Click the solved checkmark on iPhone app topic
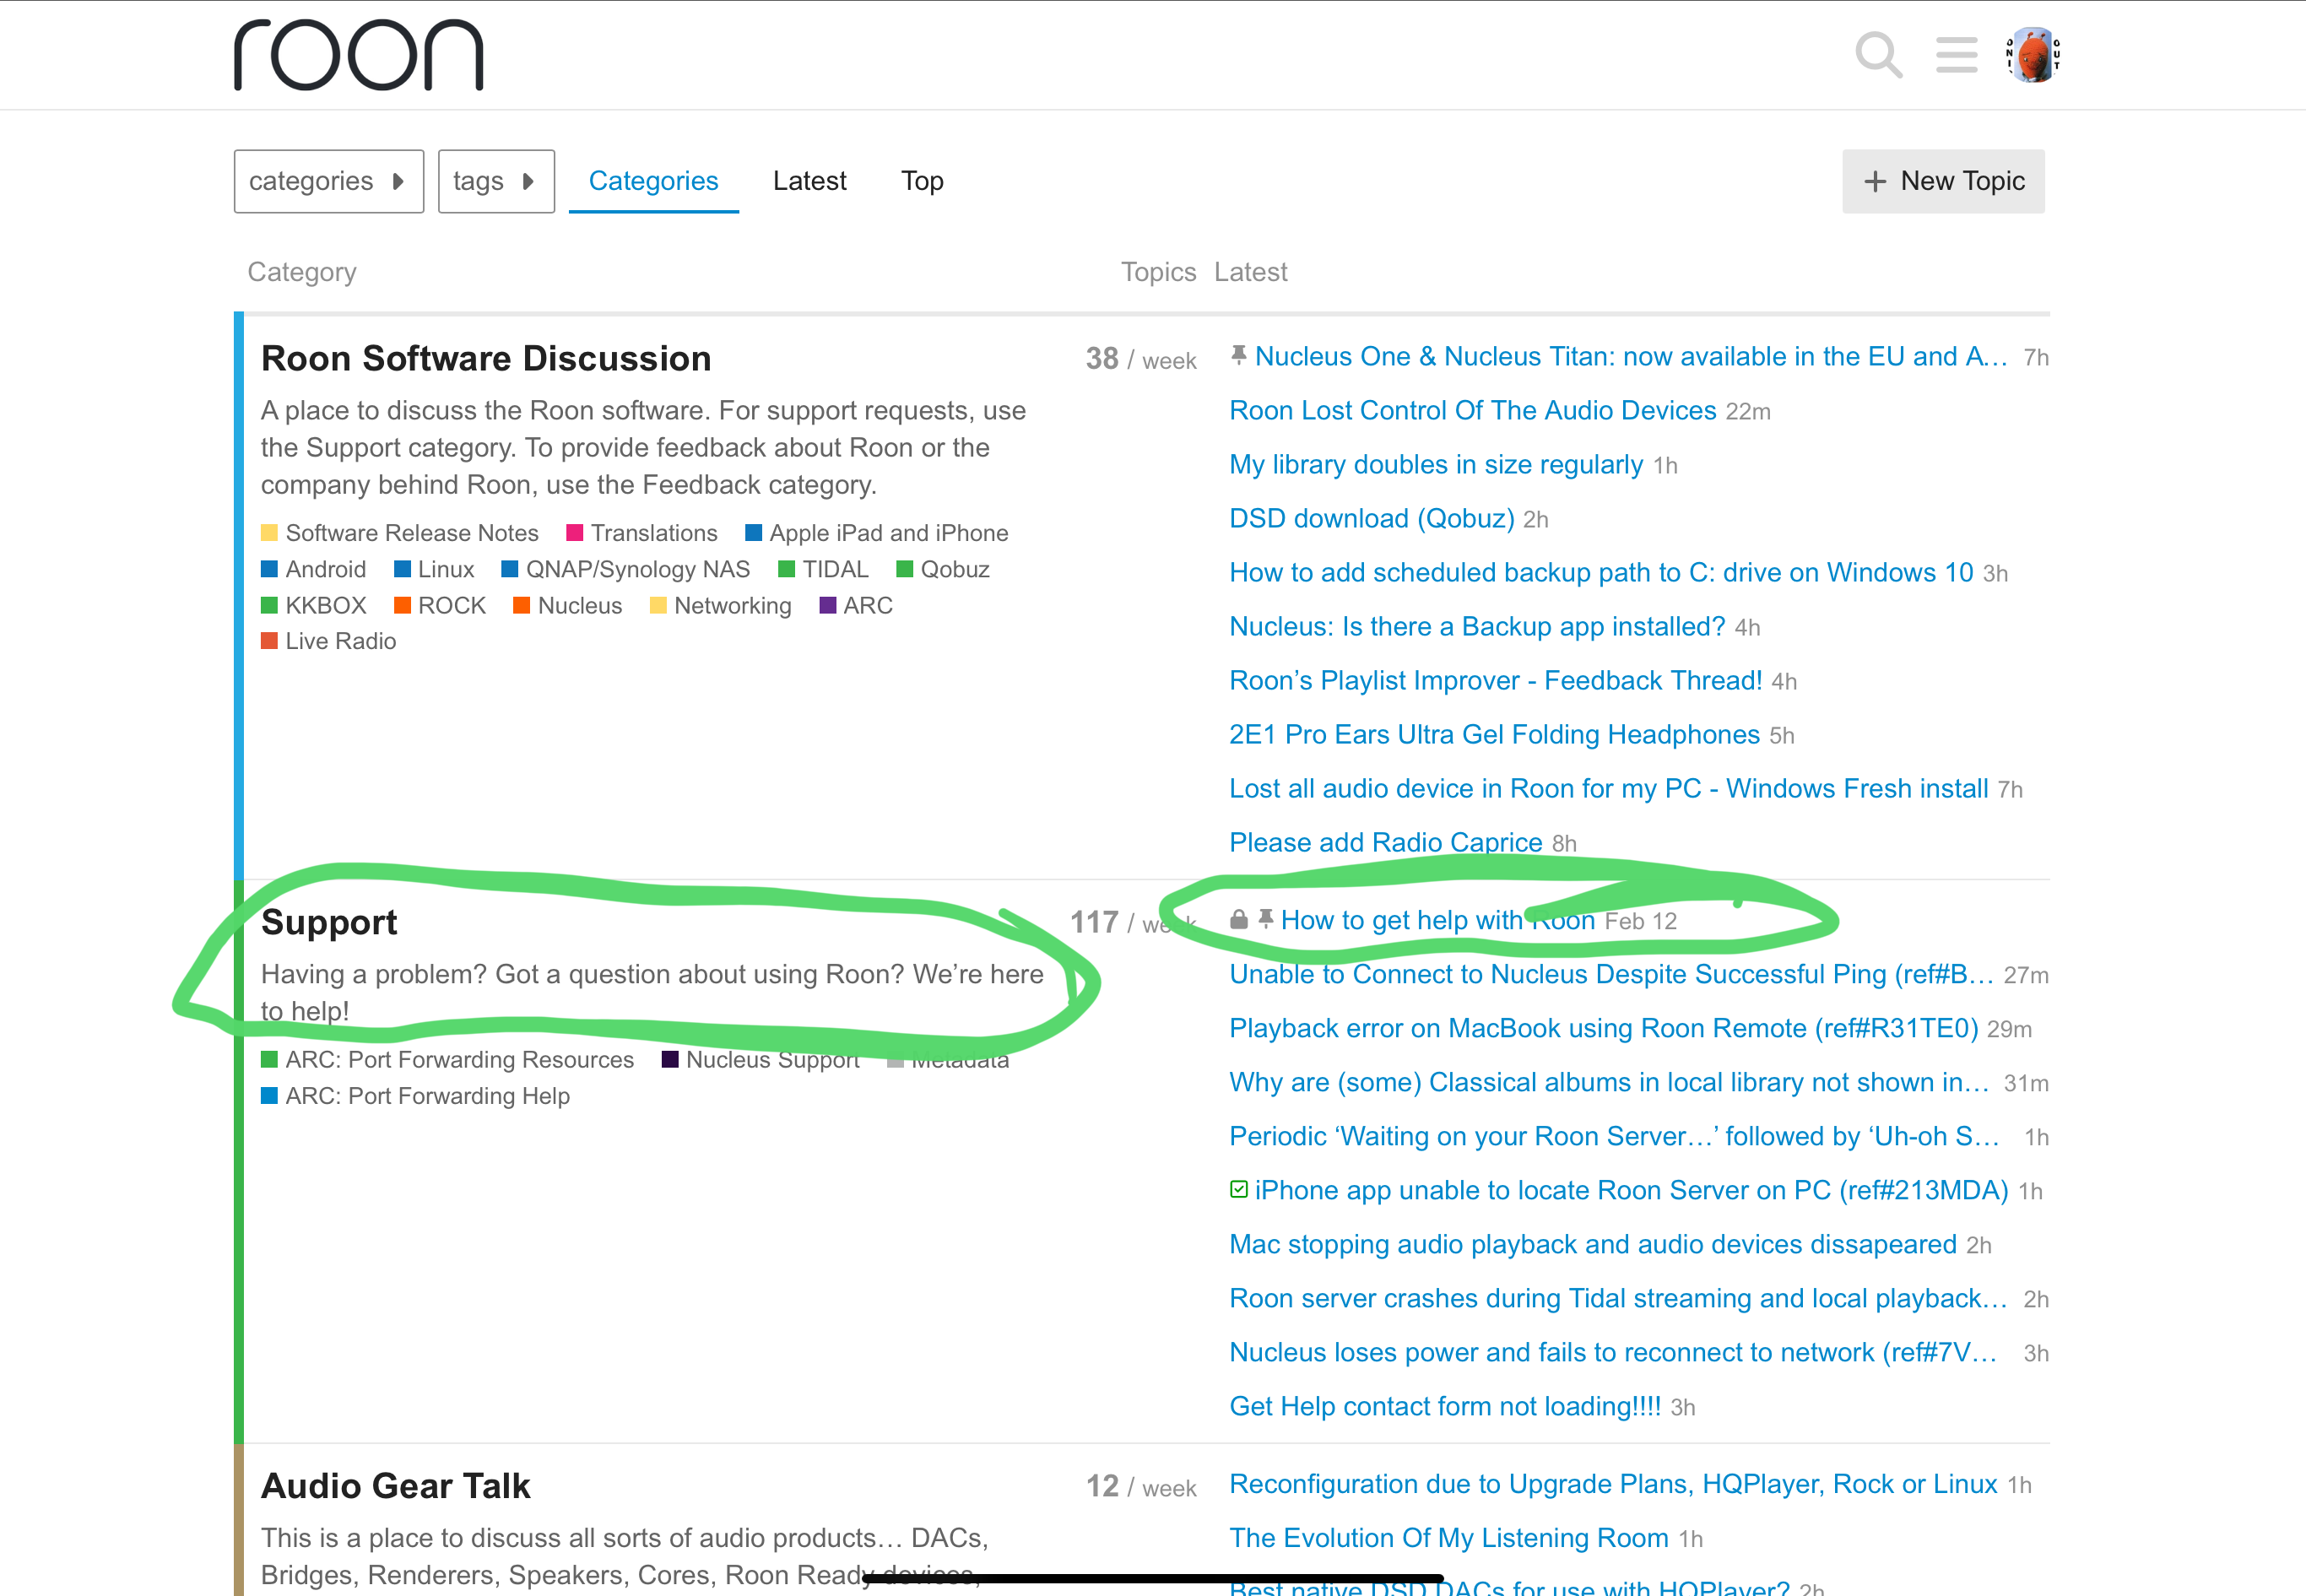 [1237, 1190]
